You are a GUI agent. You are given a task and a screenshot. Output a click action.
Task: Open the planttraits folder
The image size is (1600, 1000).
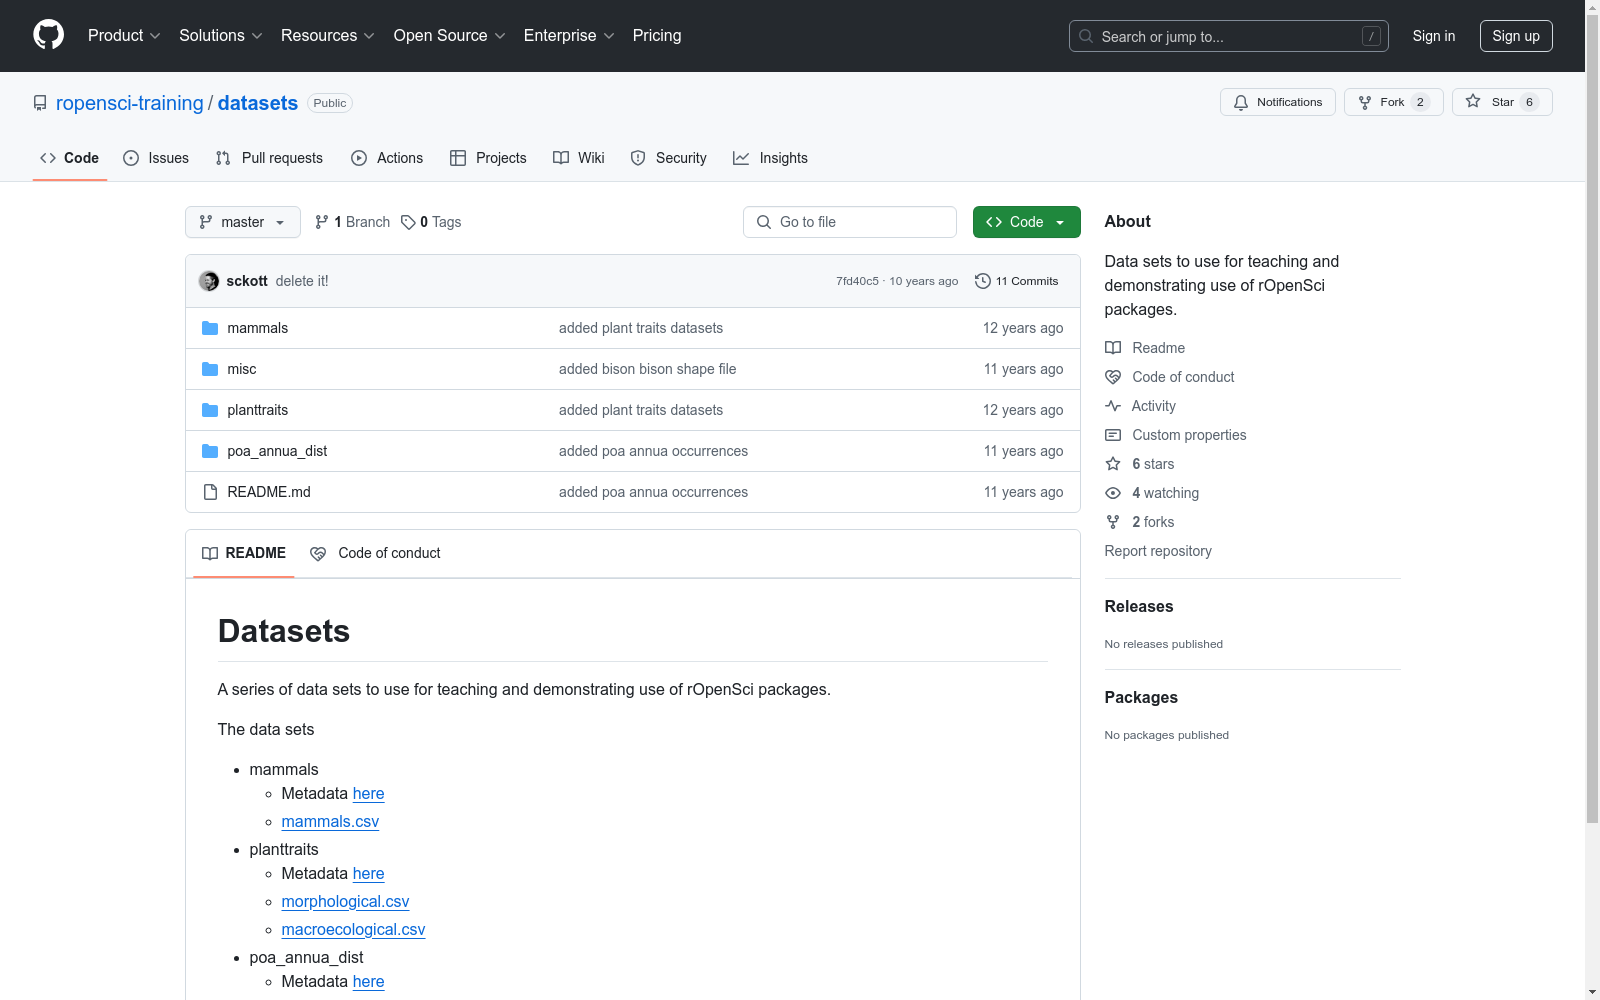(x=257, y=410)
